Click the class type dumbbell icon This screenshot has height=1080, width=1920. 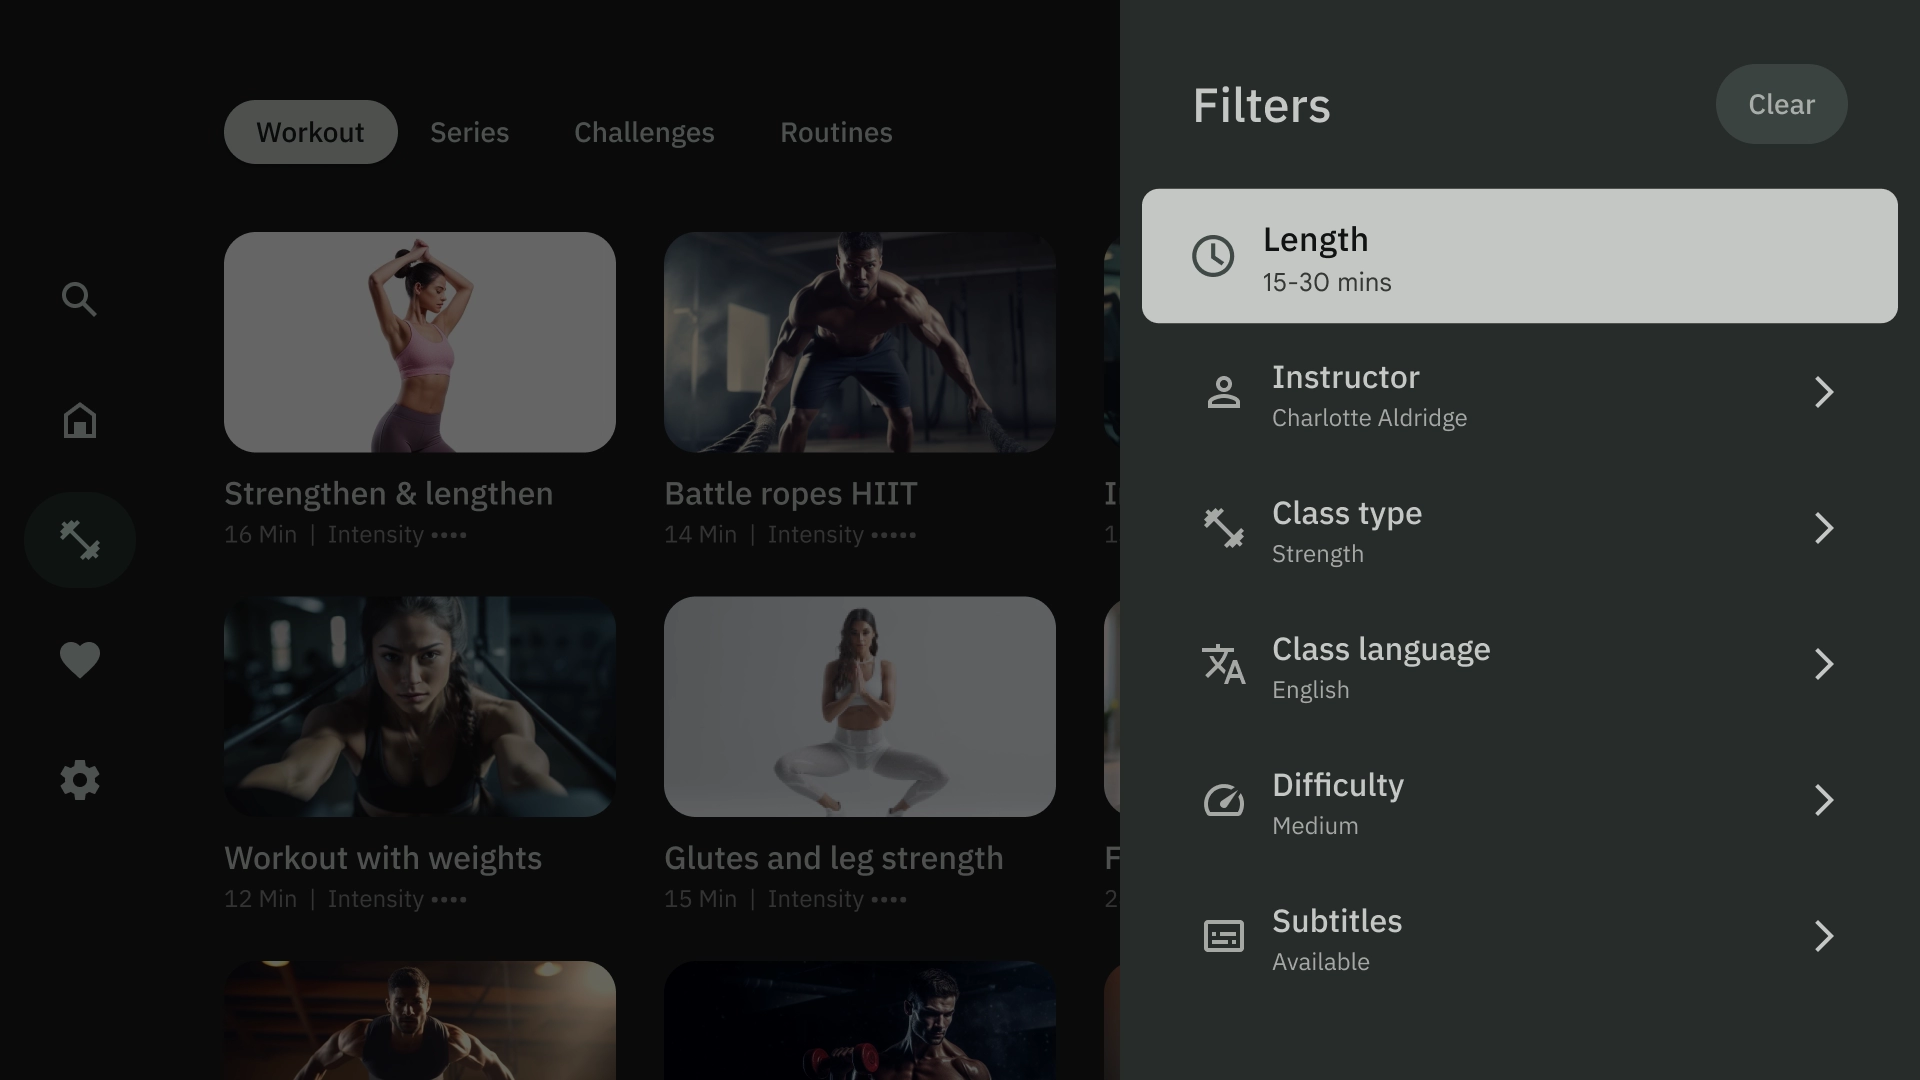[1224, 527]
